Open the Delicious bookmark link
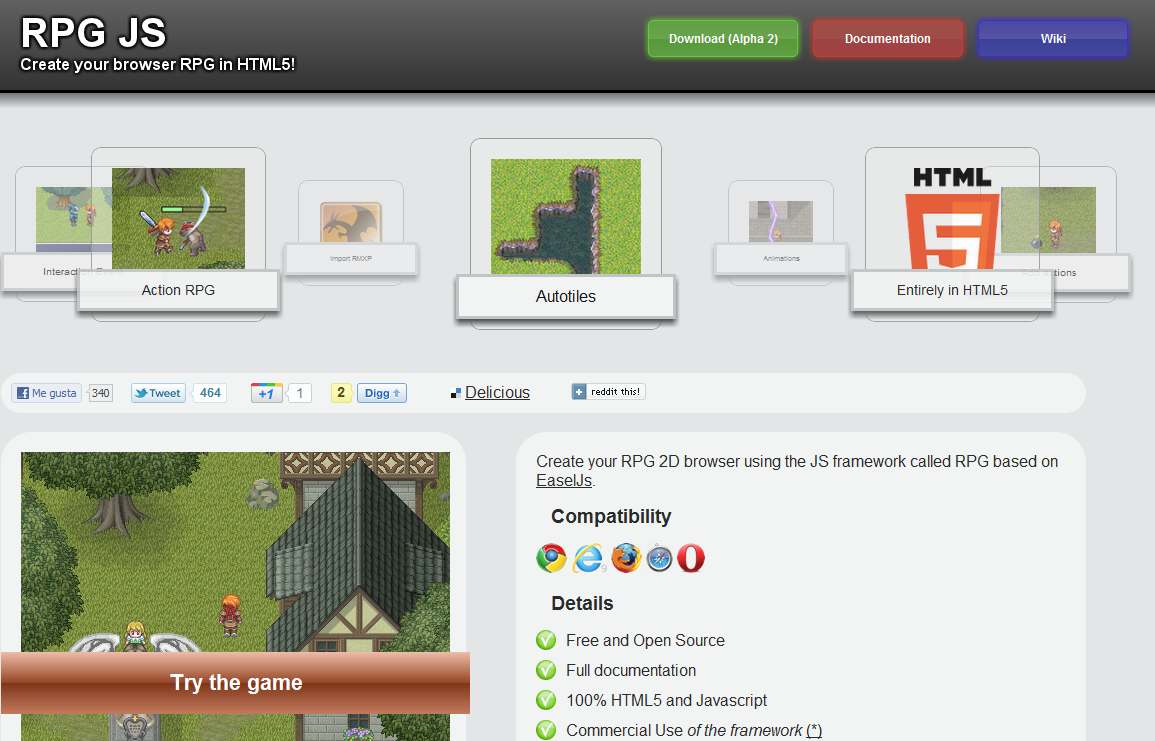Viewport: 1155px width, 741px height. coord(497,391)
